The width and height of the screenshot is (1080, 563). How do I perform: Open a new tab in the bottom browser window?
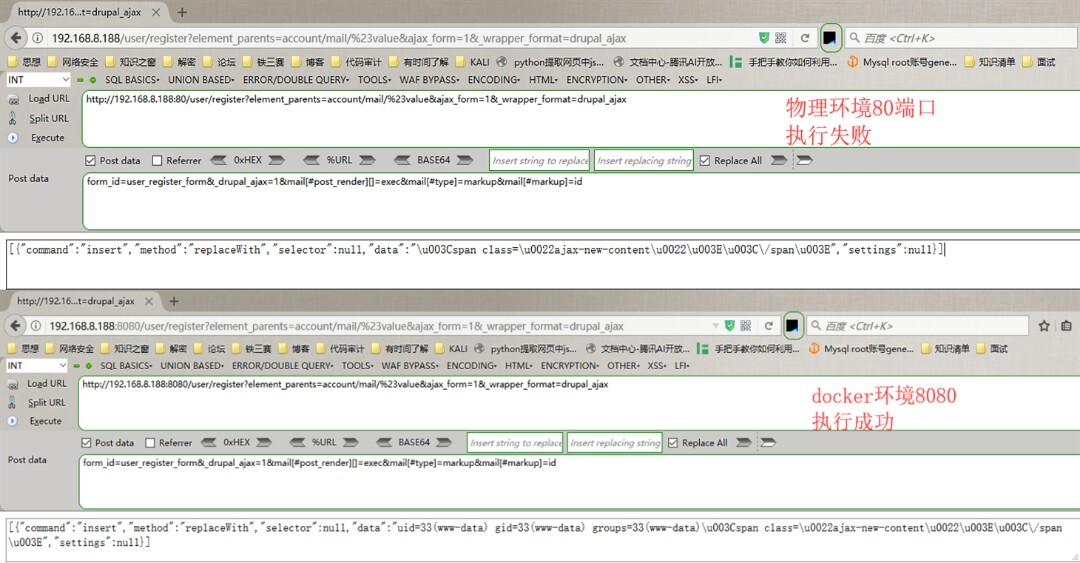(171, 301)
